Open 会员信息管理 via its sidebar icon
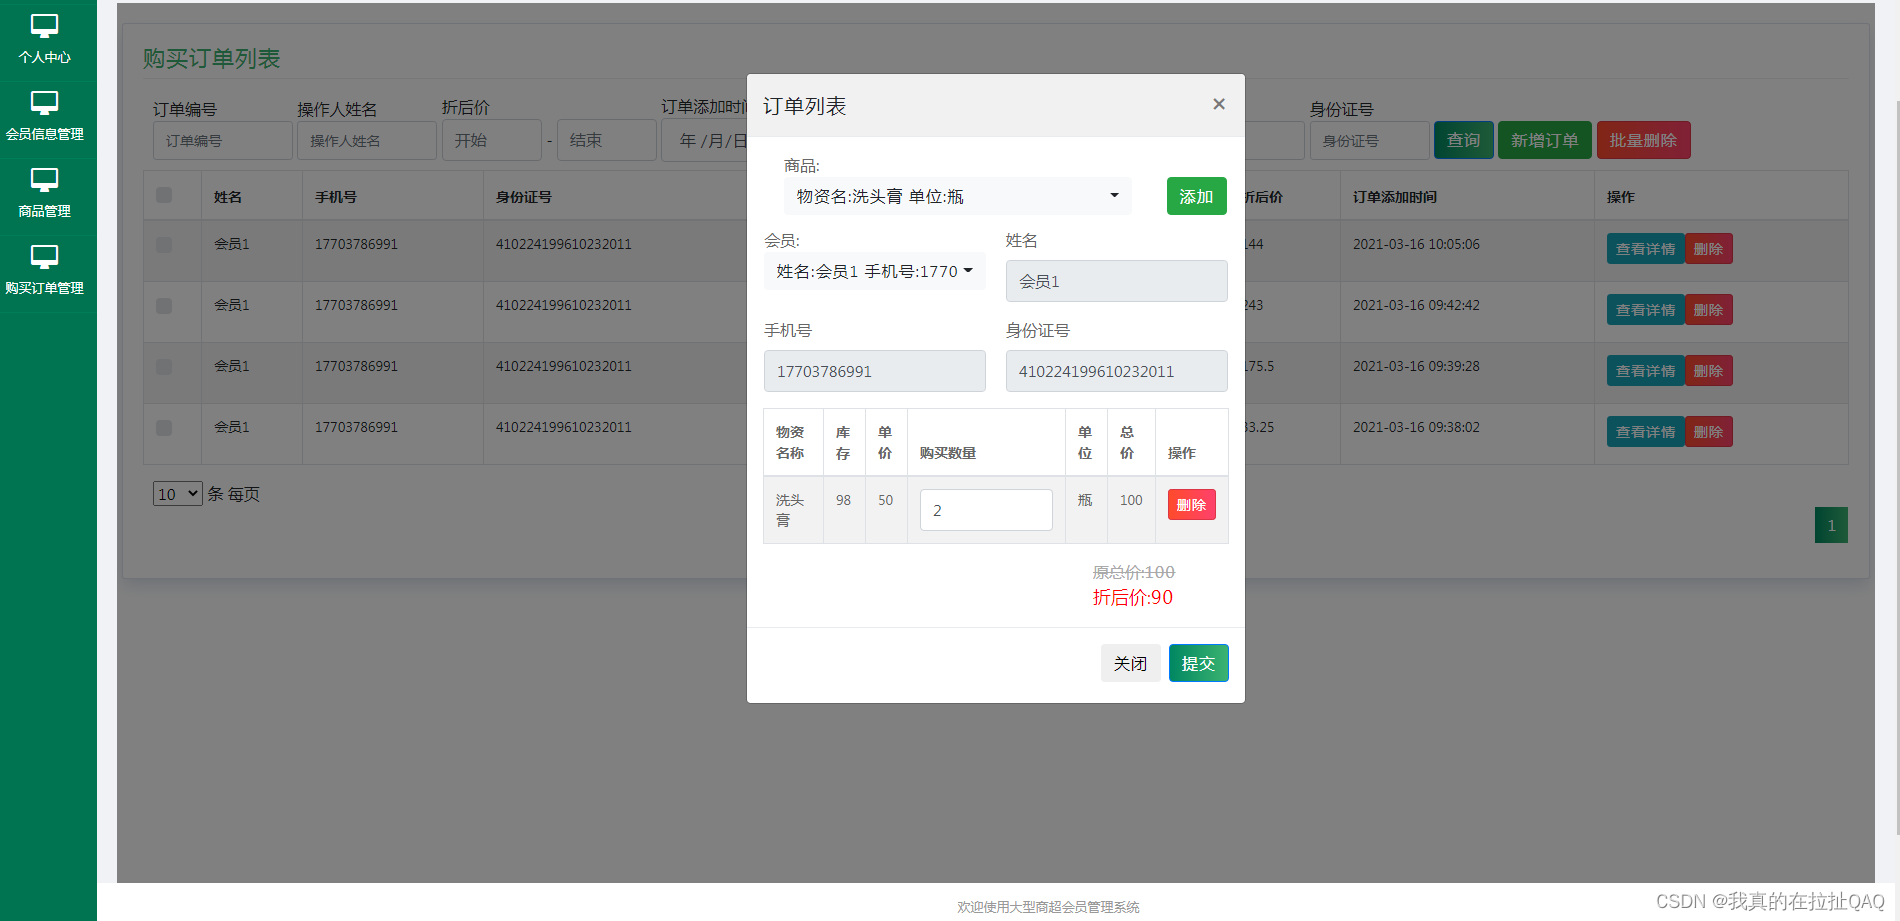Image resolution: width=1900 pixels, height=921 pixels. click(x=42, y=103)
